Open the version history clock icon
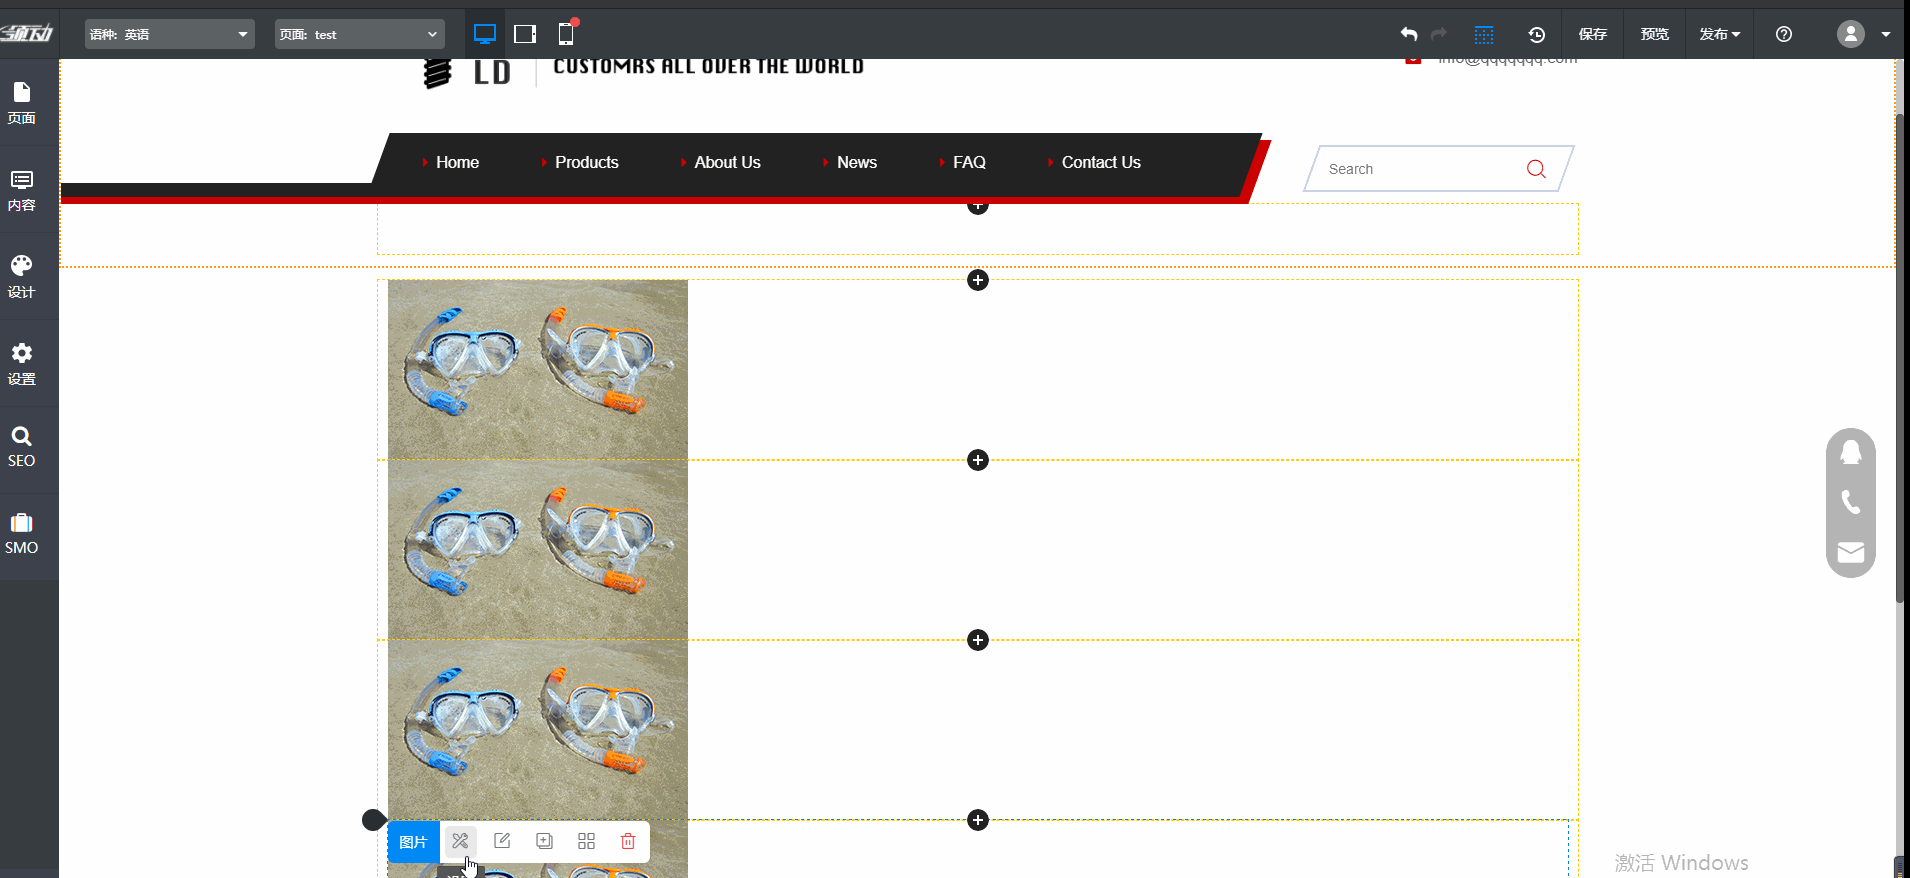Image resolution: width=1910 pixels, height=878 pixels. click(1536, 34)
